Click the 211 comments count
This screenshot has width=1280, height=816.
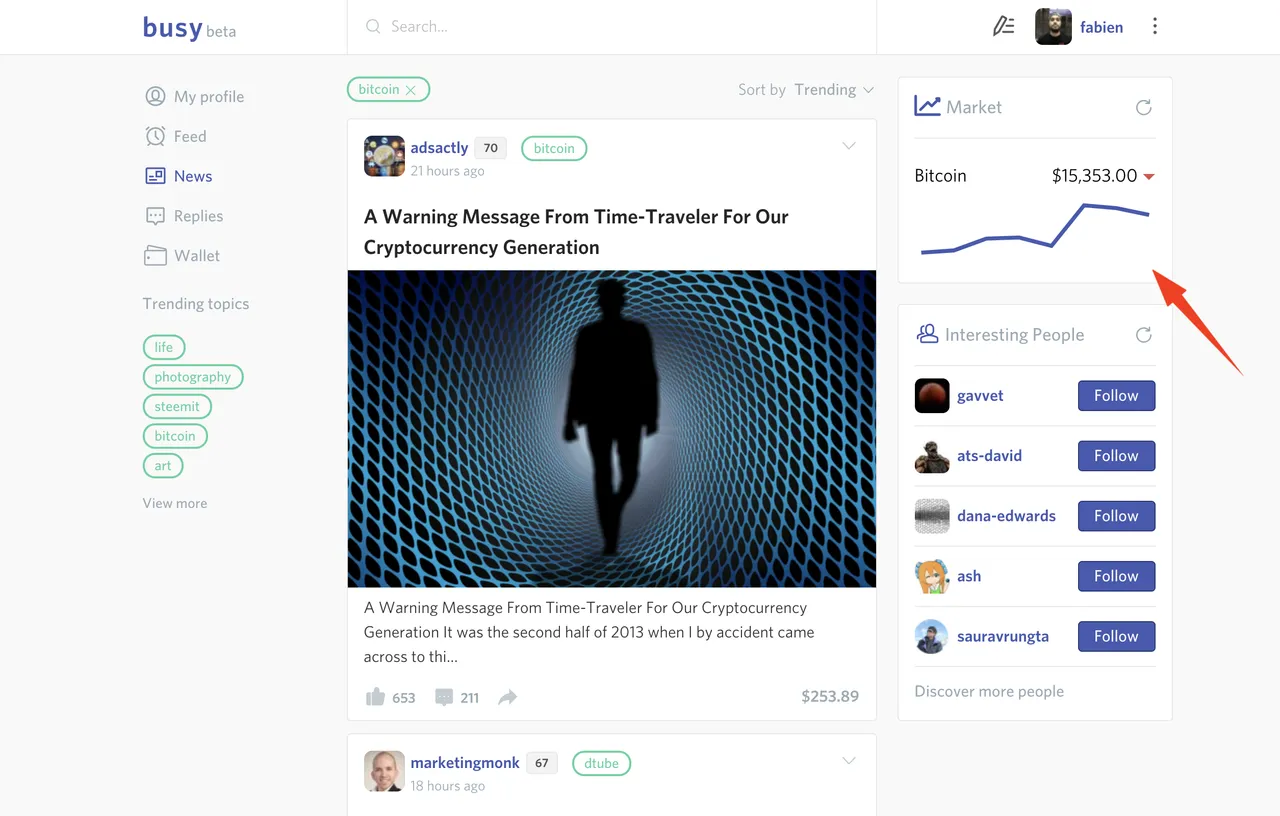point(470,698)
